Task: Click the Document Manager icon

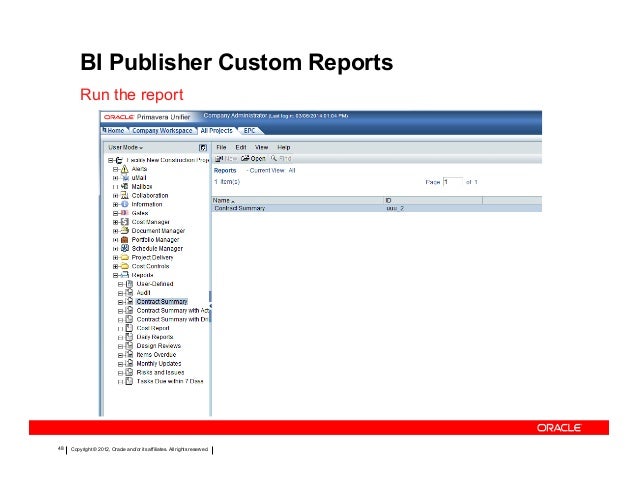Action: point(125,230)
